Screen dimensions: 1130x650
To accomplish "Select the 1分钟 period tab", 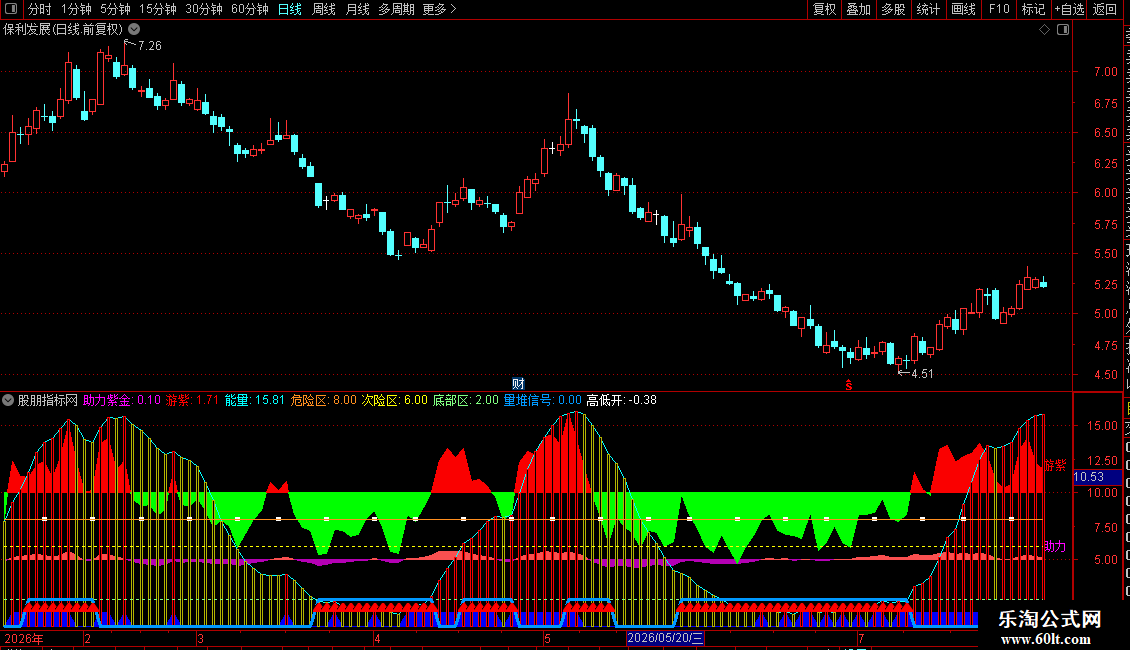I will [x=76, y=9].
